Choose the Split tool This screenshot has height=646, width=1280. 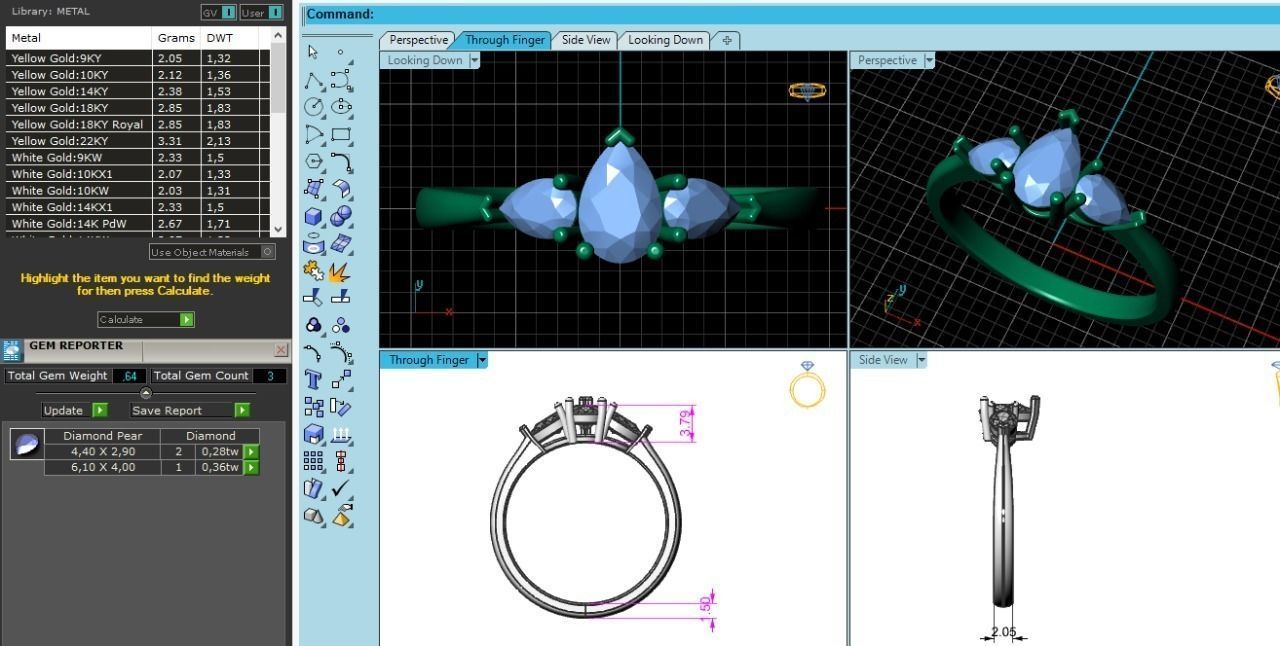pos(341,297)
